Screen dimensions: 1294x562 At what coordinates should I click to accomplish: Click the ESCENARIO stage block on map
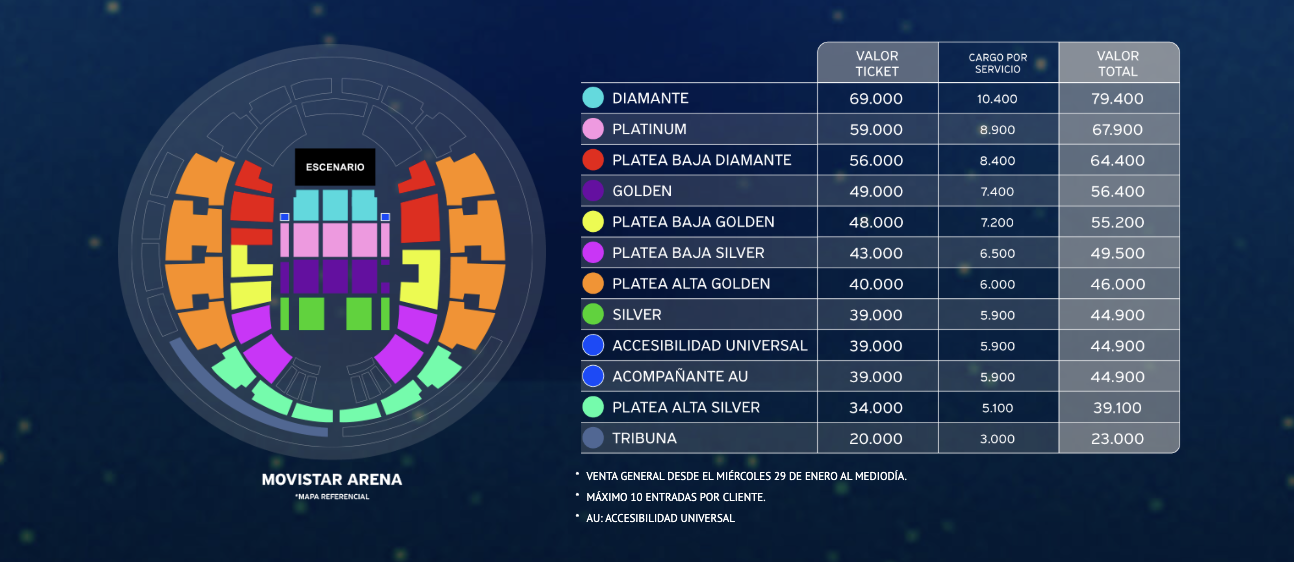[335, 167]
